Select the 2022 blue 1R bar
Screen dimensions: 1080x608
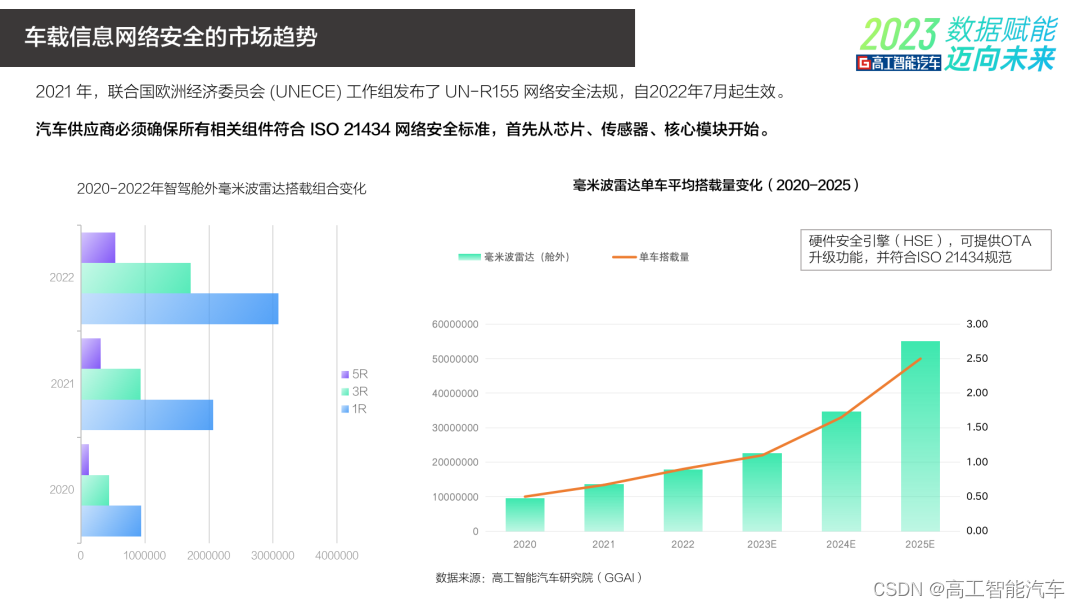coord(180,308)
